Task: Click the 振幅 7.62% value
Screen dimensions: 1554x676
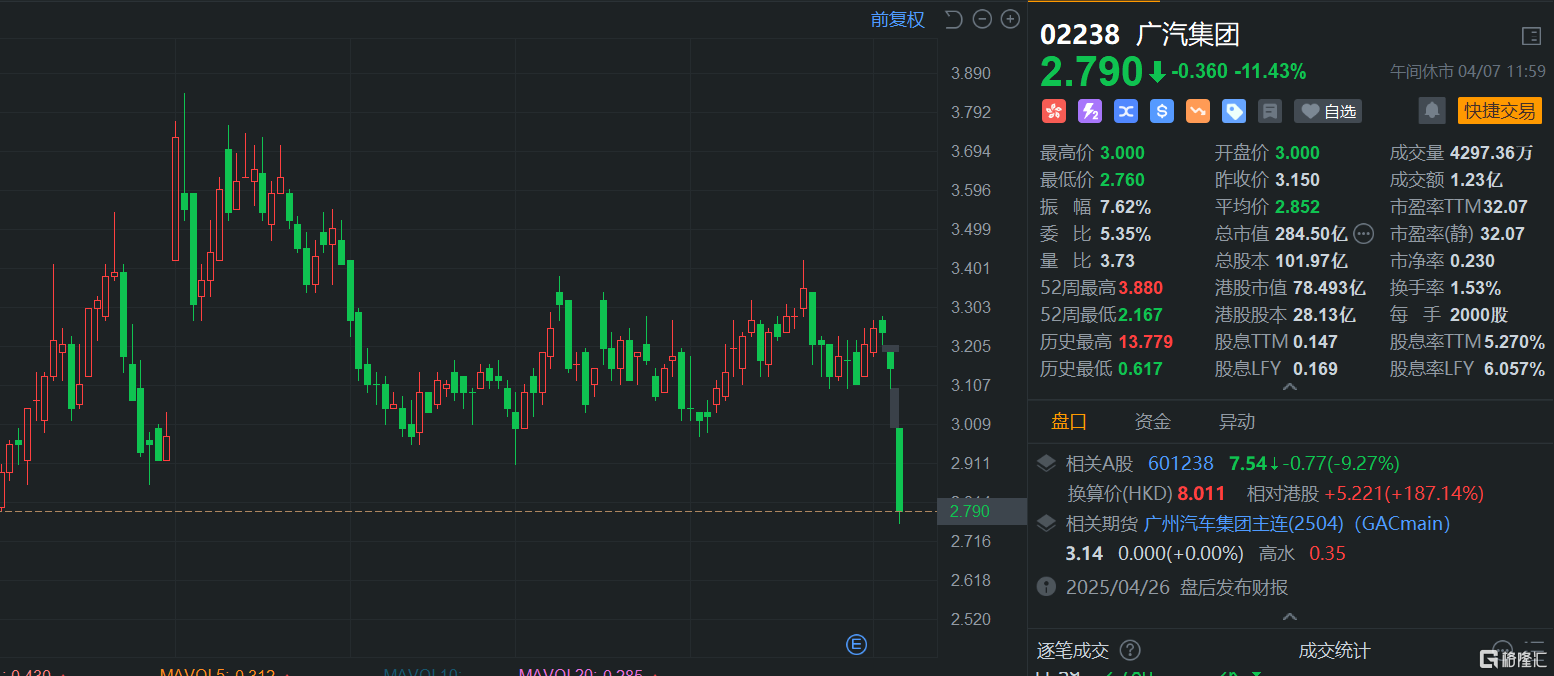Action: point(1125,207)
